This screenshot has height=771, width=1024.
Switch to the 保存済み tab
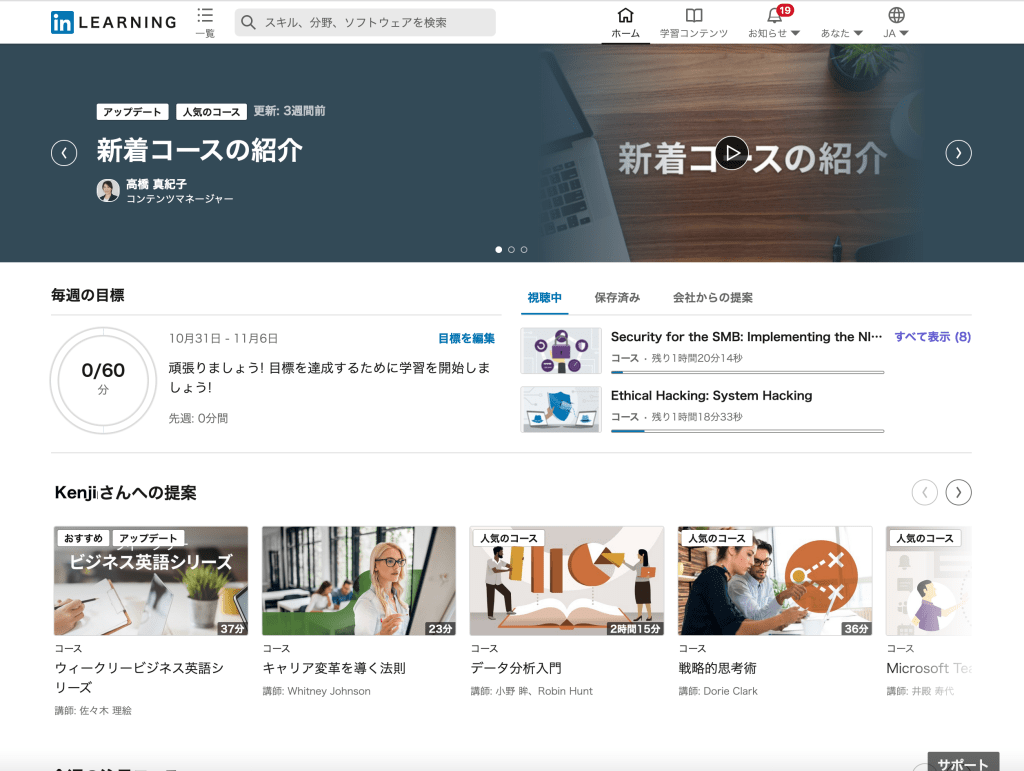617,298
